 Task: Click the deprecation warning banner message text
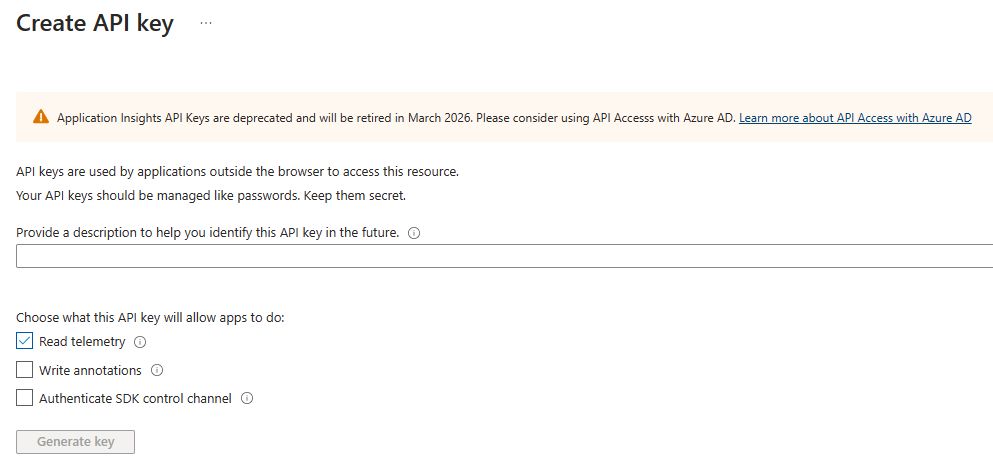396,118
